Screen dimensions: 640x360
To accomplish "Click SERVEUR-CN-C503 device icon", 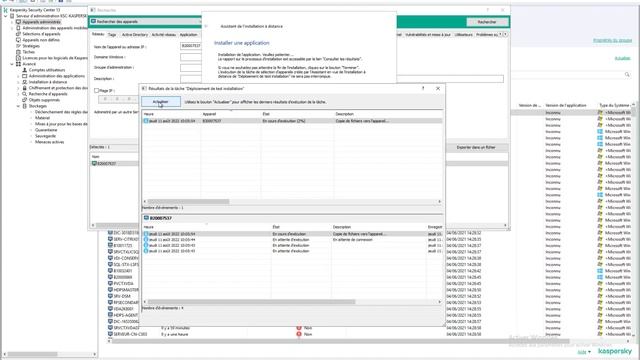I will tap(110, 334).
